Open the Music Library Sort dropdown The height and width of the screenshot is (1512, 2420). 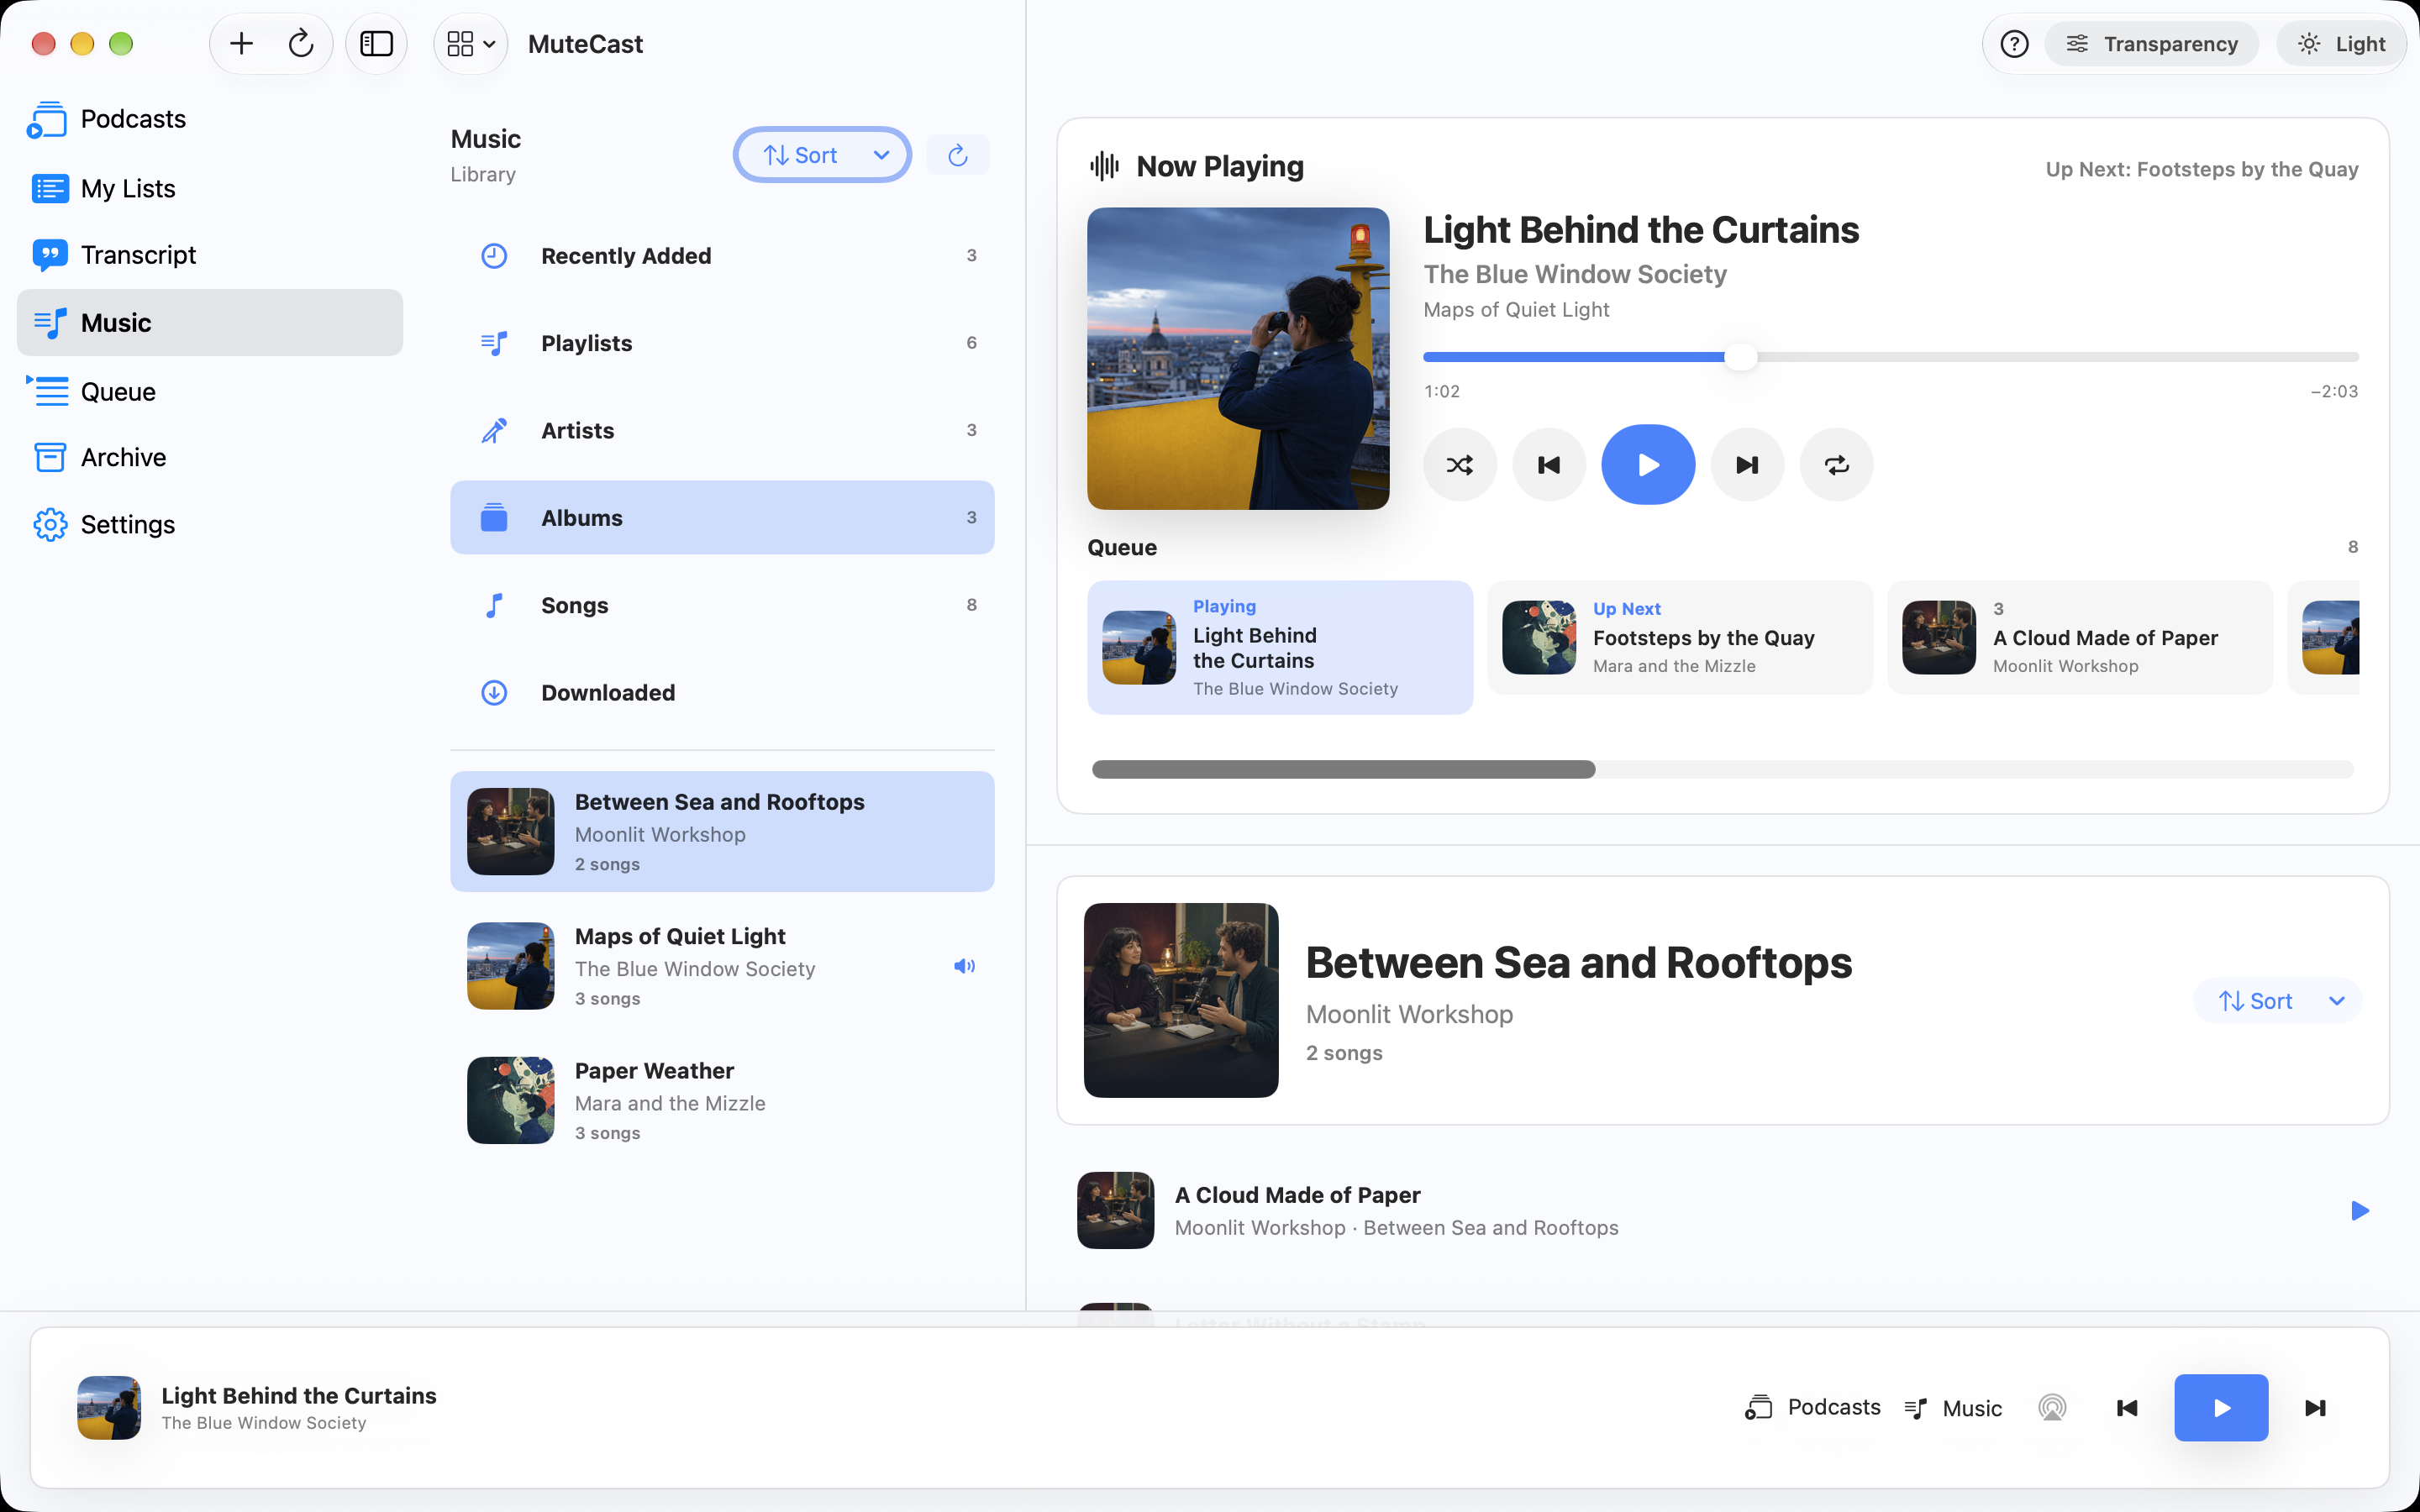[x=822, y=155]
